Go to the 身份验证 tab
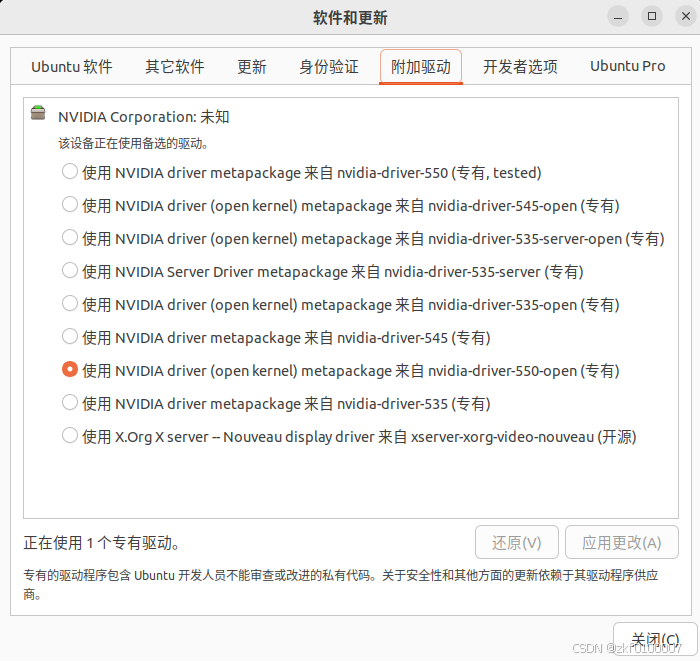Screen dimensions: 700x661 [329, 67]
